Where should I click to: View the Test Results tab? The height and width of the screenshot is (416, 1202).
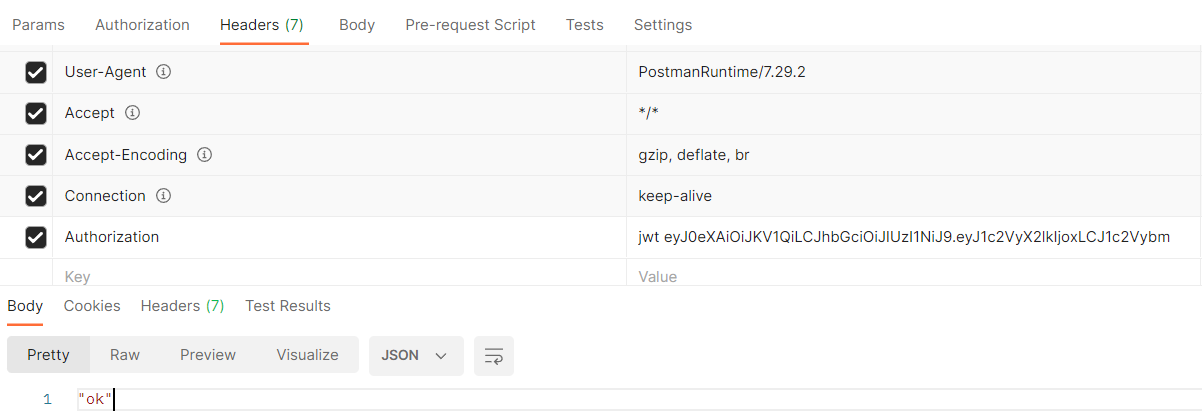[288, 306]
